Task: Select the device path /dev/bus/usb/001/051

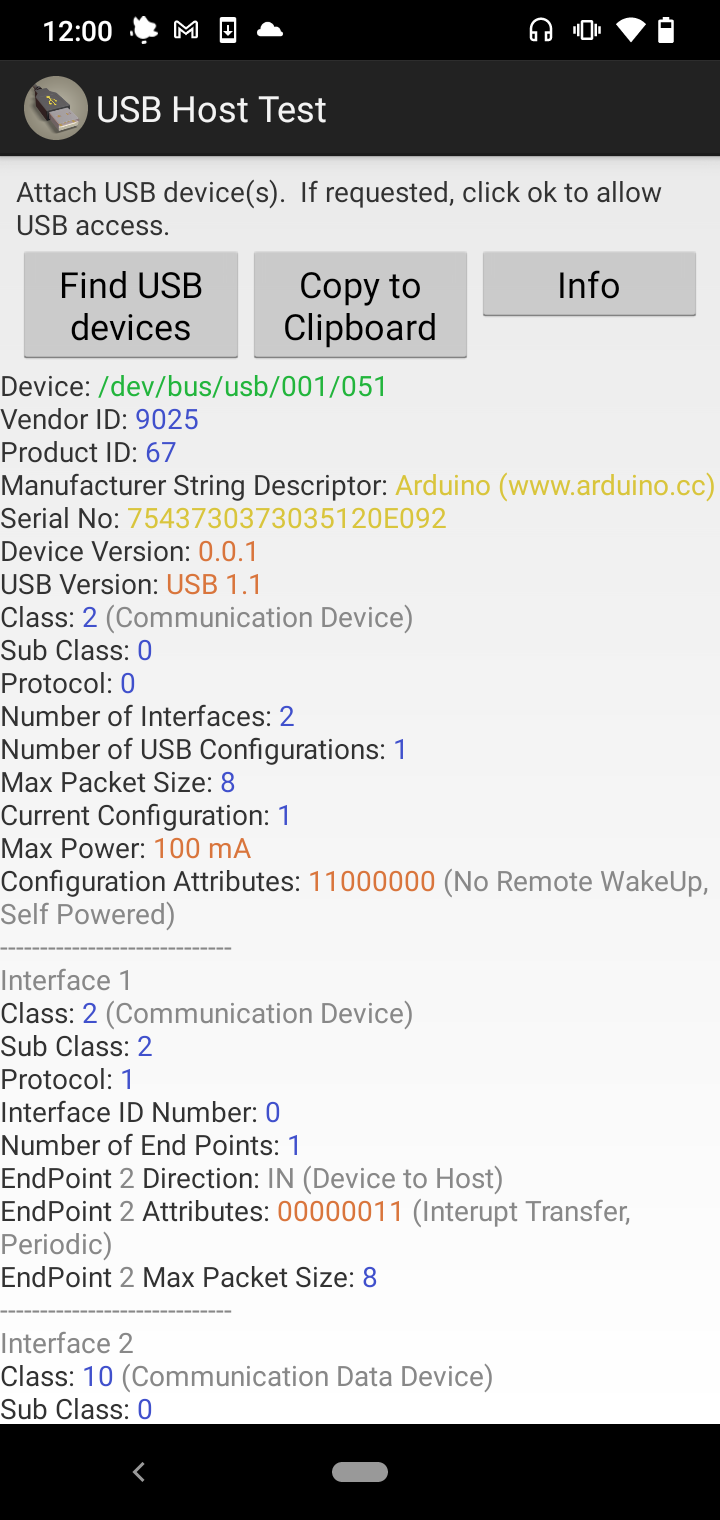Action: 243,387
